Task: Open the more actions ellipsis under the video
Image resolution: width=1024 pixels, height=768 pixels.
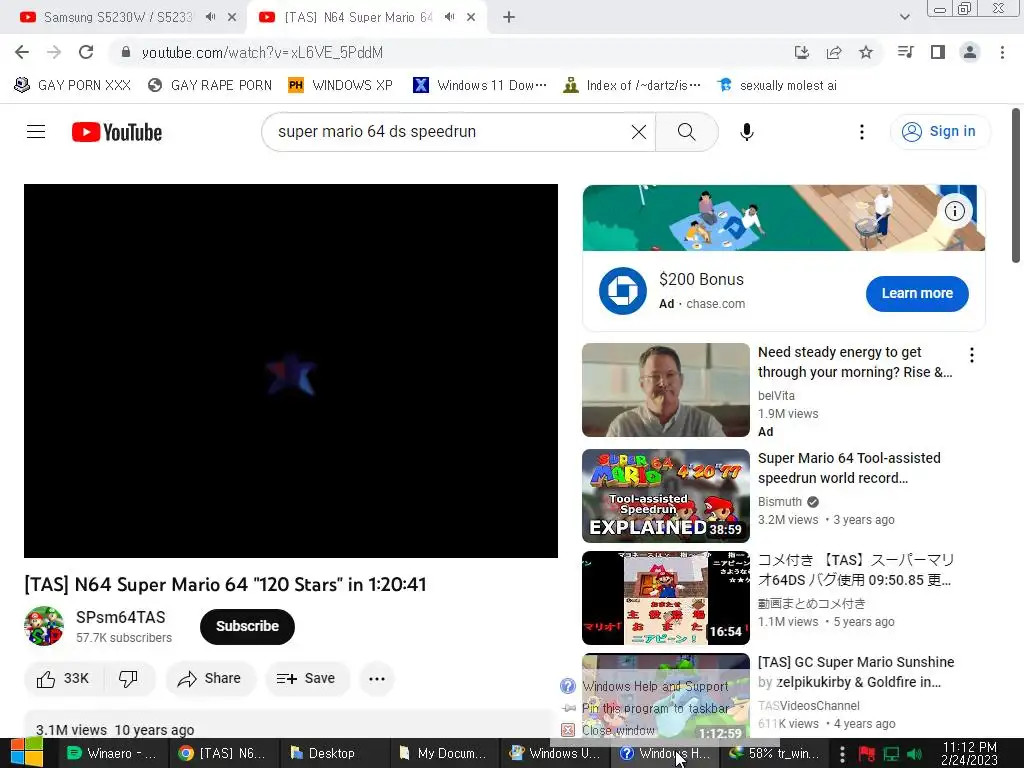Action: pyautogui.click(x=377, y=679)
